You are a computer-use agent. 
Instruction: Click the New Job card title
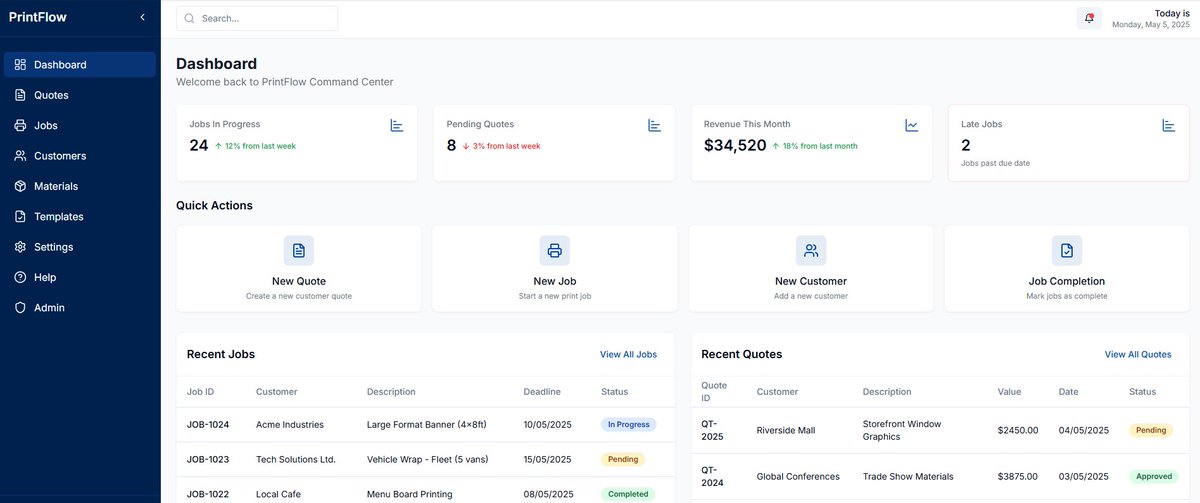(555, 281)
